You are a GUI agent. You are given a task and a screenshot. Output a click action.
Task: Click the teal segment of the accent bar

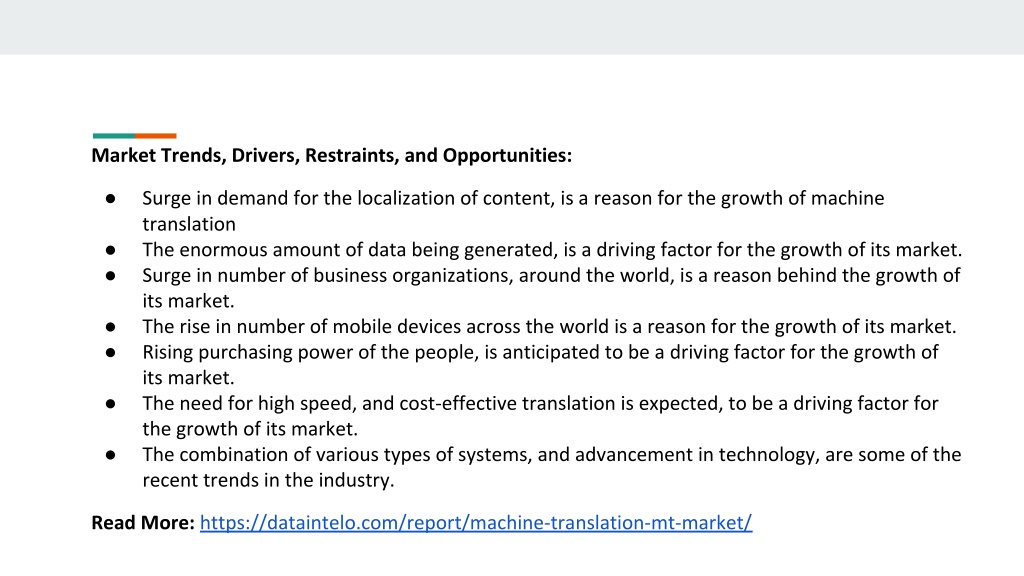tap(114, 136)
